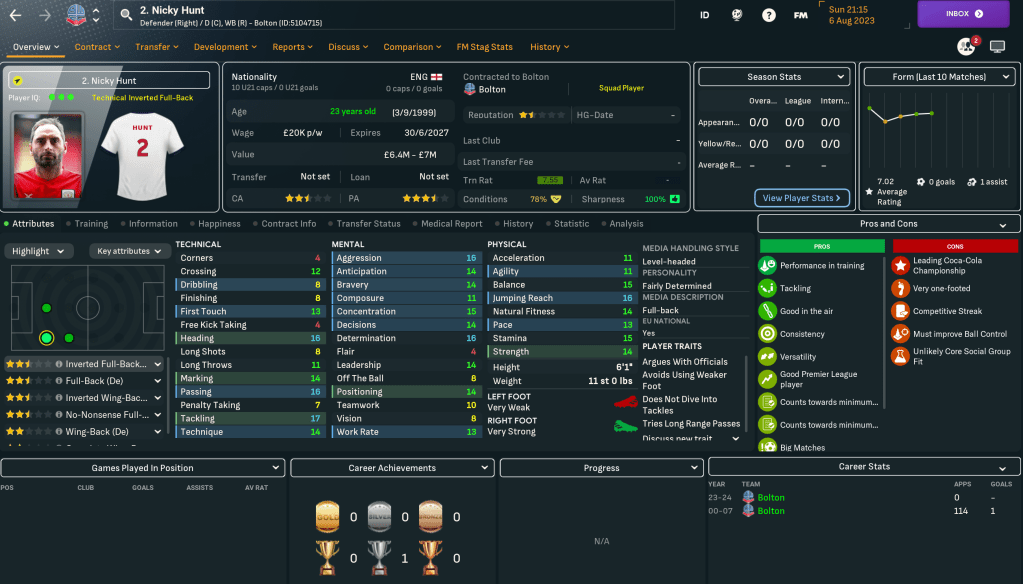1023x584 pixels.
Task: Open the Highlight dropdown
Action: (x=40, y=251)
